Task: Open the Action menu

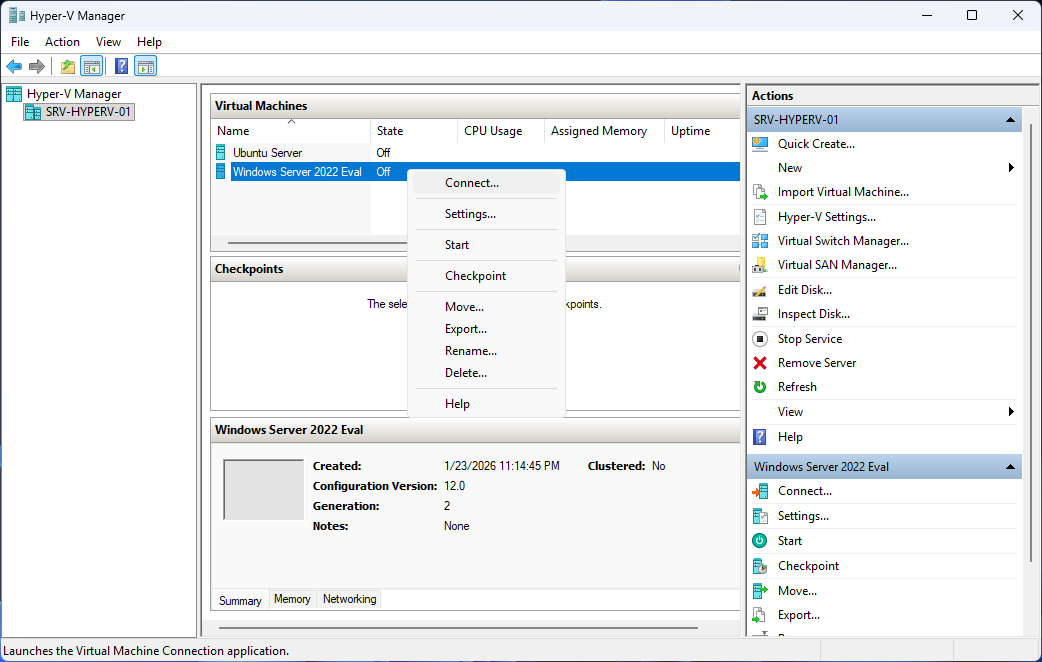Action: (x=62, y=42)
